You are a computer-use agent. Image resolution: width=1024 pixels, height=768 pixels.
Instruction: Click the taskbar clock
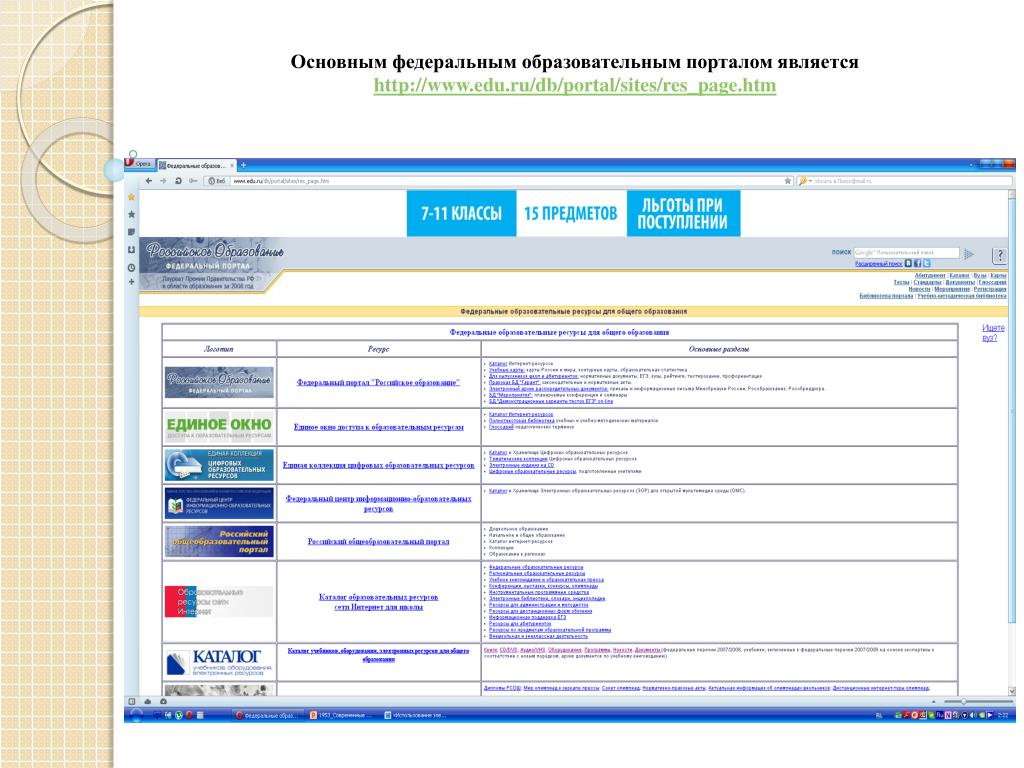(x=1003, y=716)
